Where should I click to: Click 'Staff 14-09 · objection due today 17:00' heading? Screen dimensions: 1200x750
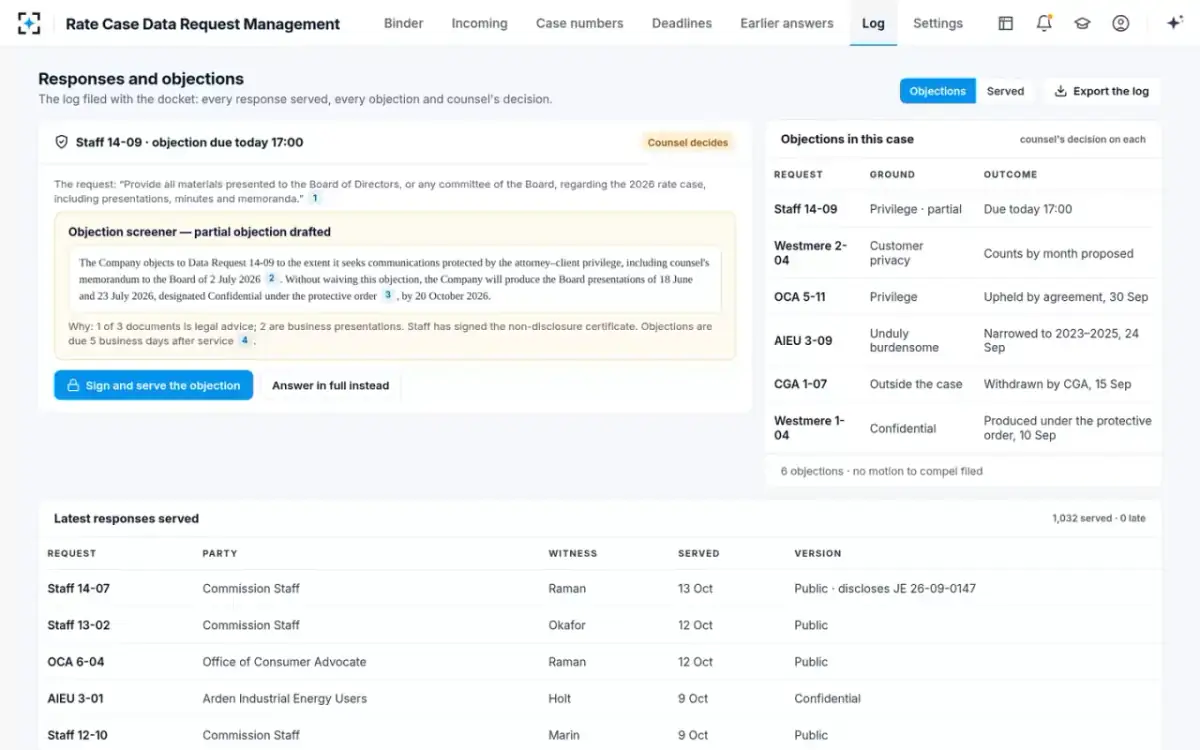[x=189, y=142]
